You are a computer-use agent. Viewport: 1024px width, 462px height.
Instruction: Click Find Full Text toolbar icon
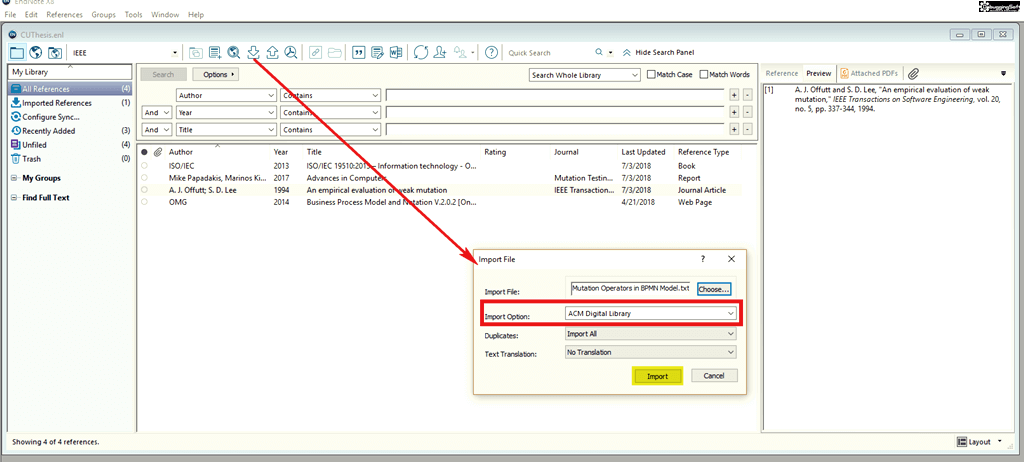coord(291,53)
